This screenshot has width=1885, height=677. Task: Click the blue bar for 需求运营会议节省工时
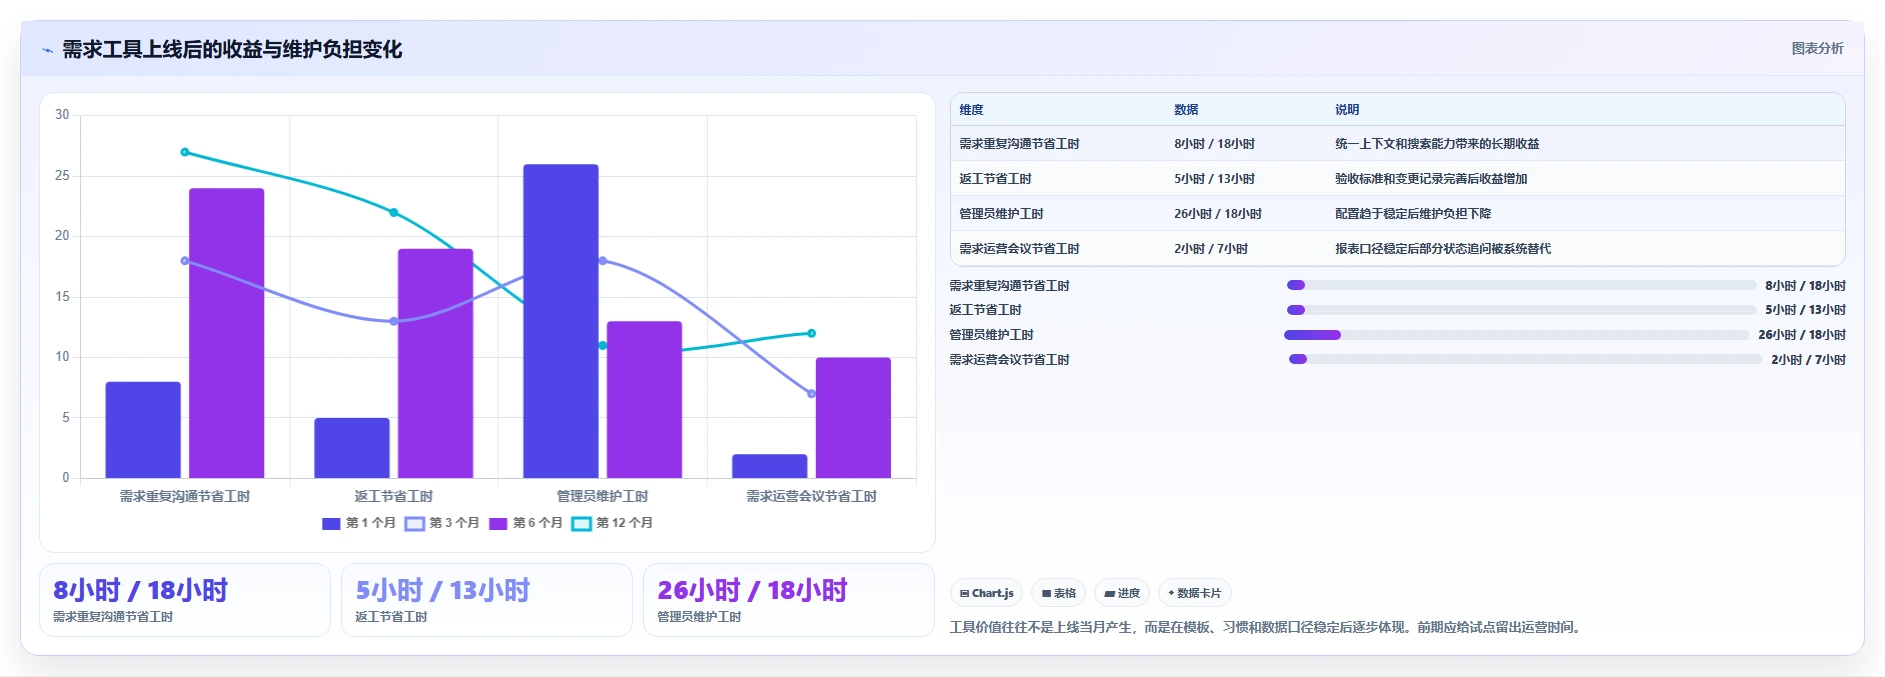tap(770, 466)
